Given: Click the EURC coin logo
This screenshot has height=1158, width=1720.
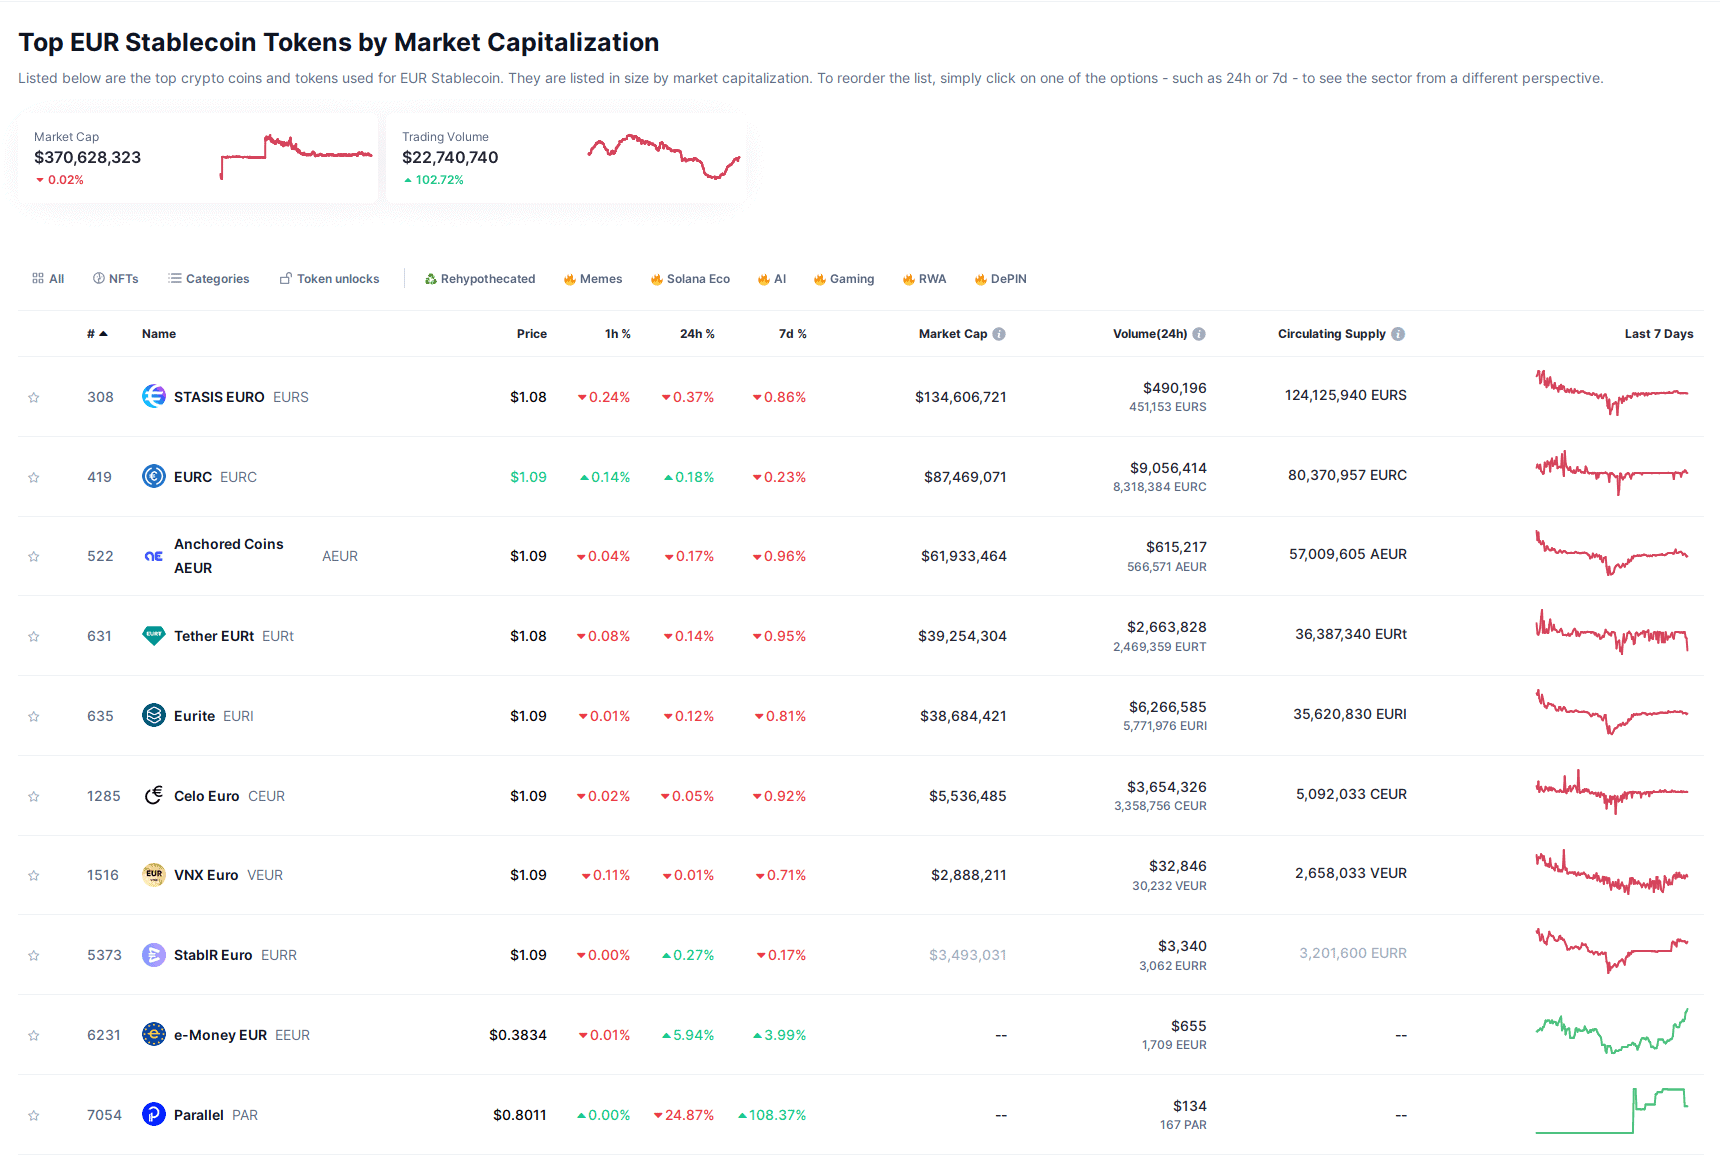Looking at the screenshot, I should tap(154, 476).
